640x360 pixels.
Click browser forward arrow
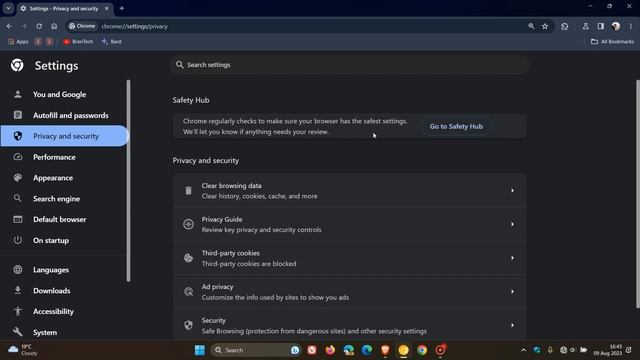pos(24,26)
